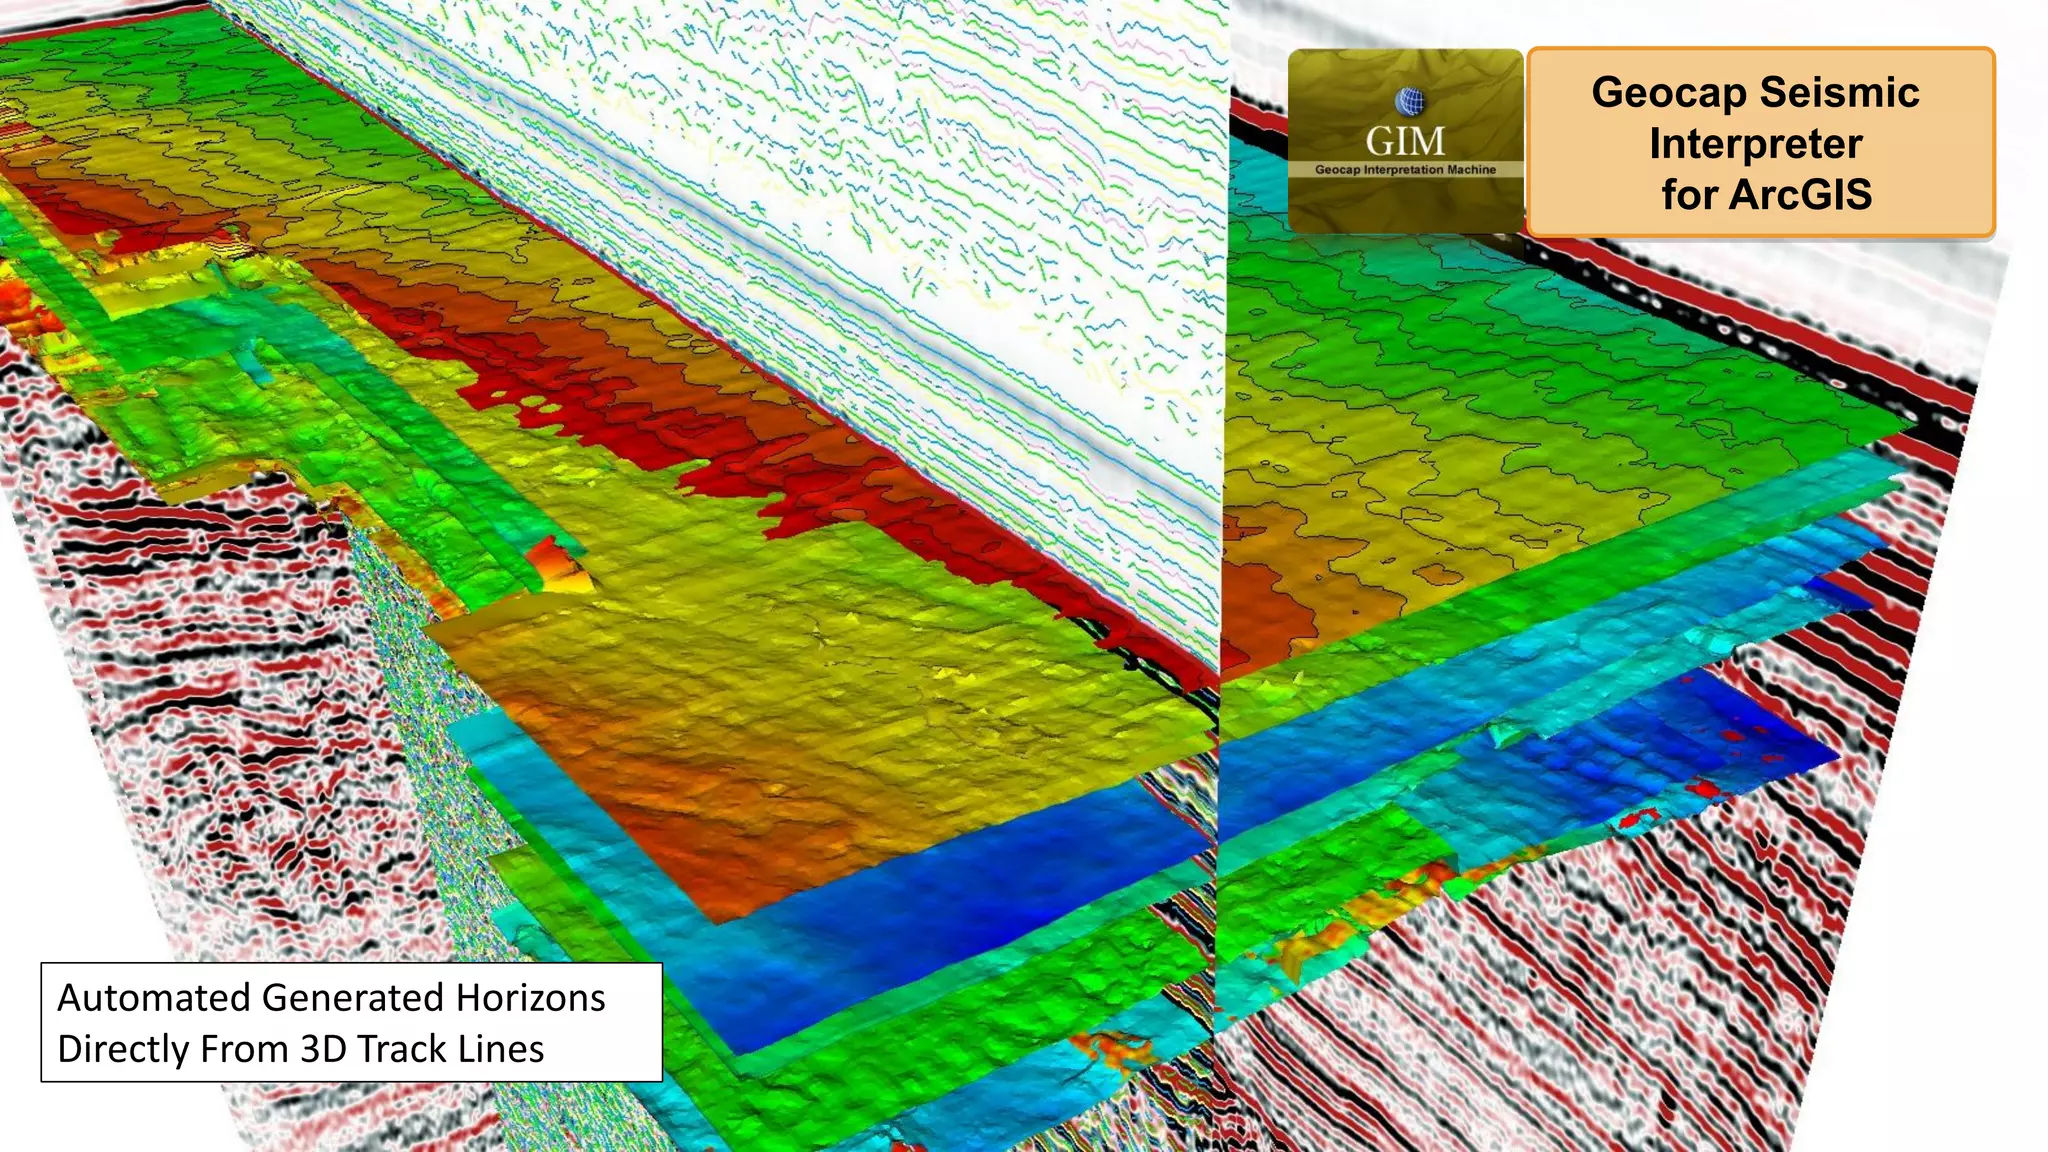
Task: Select the "Geocap Seismic Interpreter for ArcGIS" title box
Action: pos(1761,142)
